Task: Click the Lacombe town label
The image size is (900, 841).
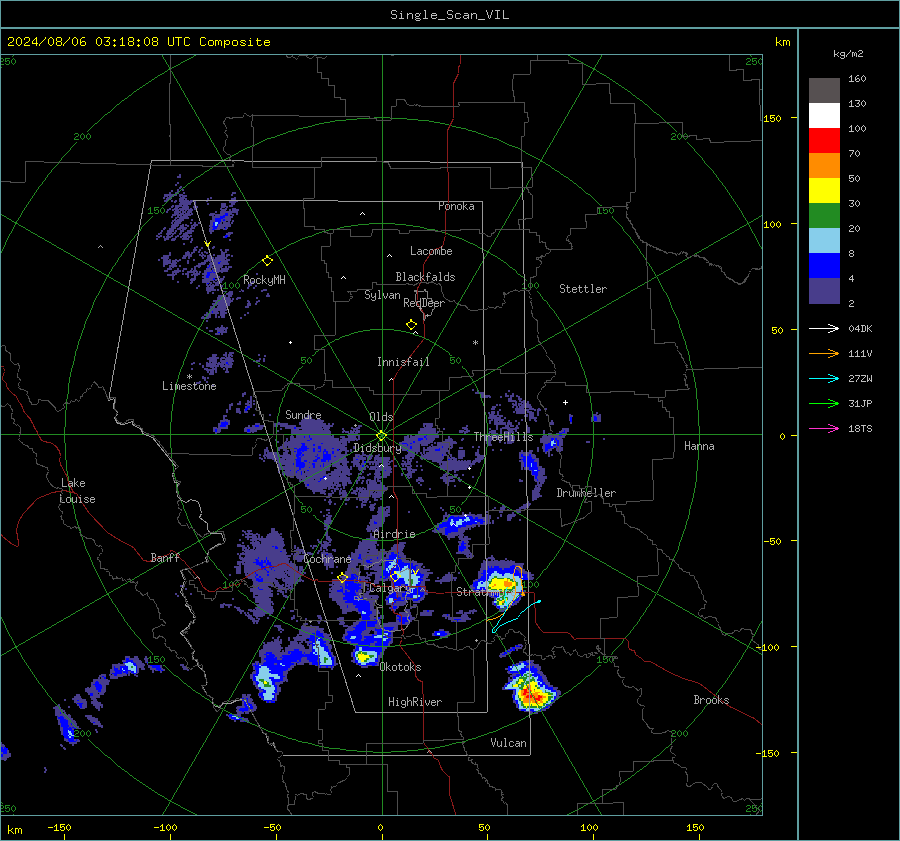Action: click(431, 251)
